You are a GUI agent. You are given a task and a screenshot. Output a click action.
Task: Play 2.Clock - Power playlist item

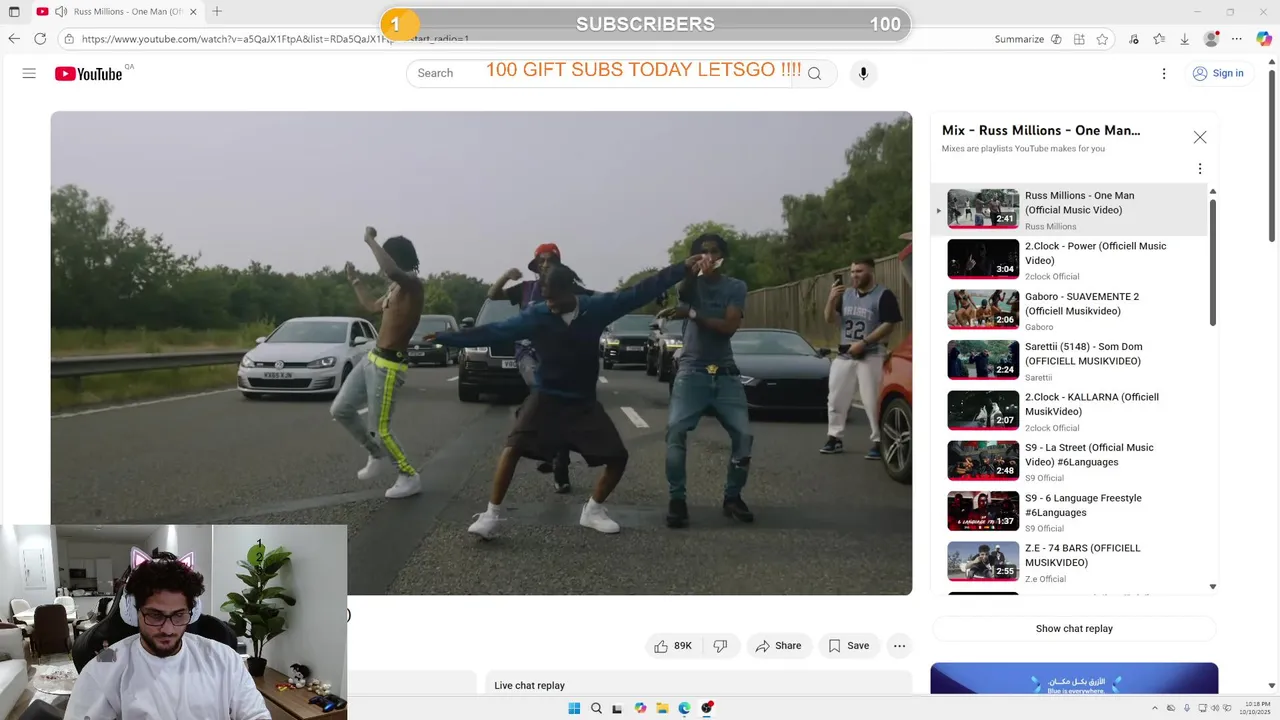pos(1068,260)
